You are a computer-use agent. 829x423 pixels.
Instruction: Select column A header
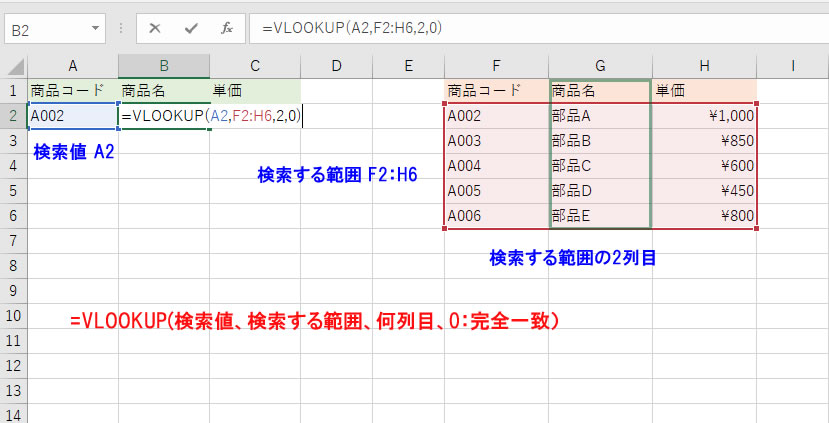(x=73, y=66)
